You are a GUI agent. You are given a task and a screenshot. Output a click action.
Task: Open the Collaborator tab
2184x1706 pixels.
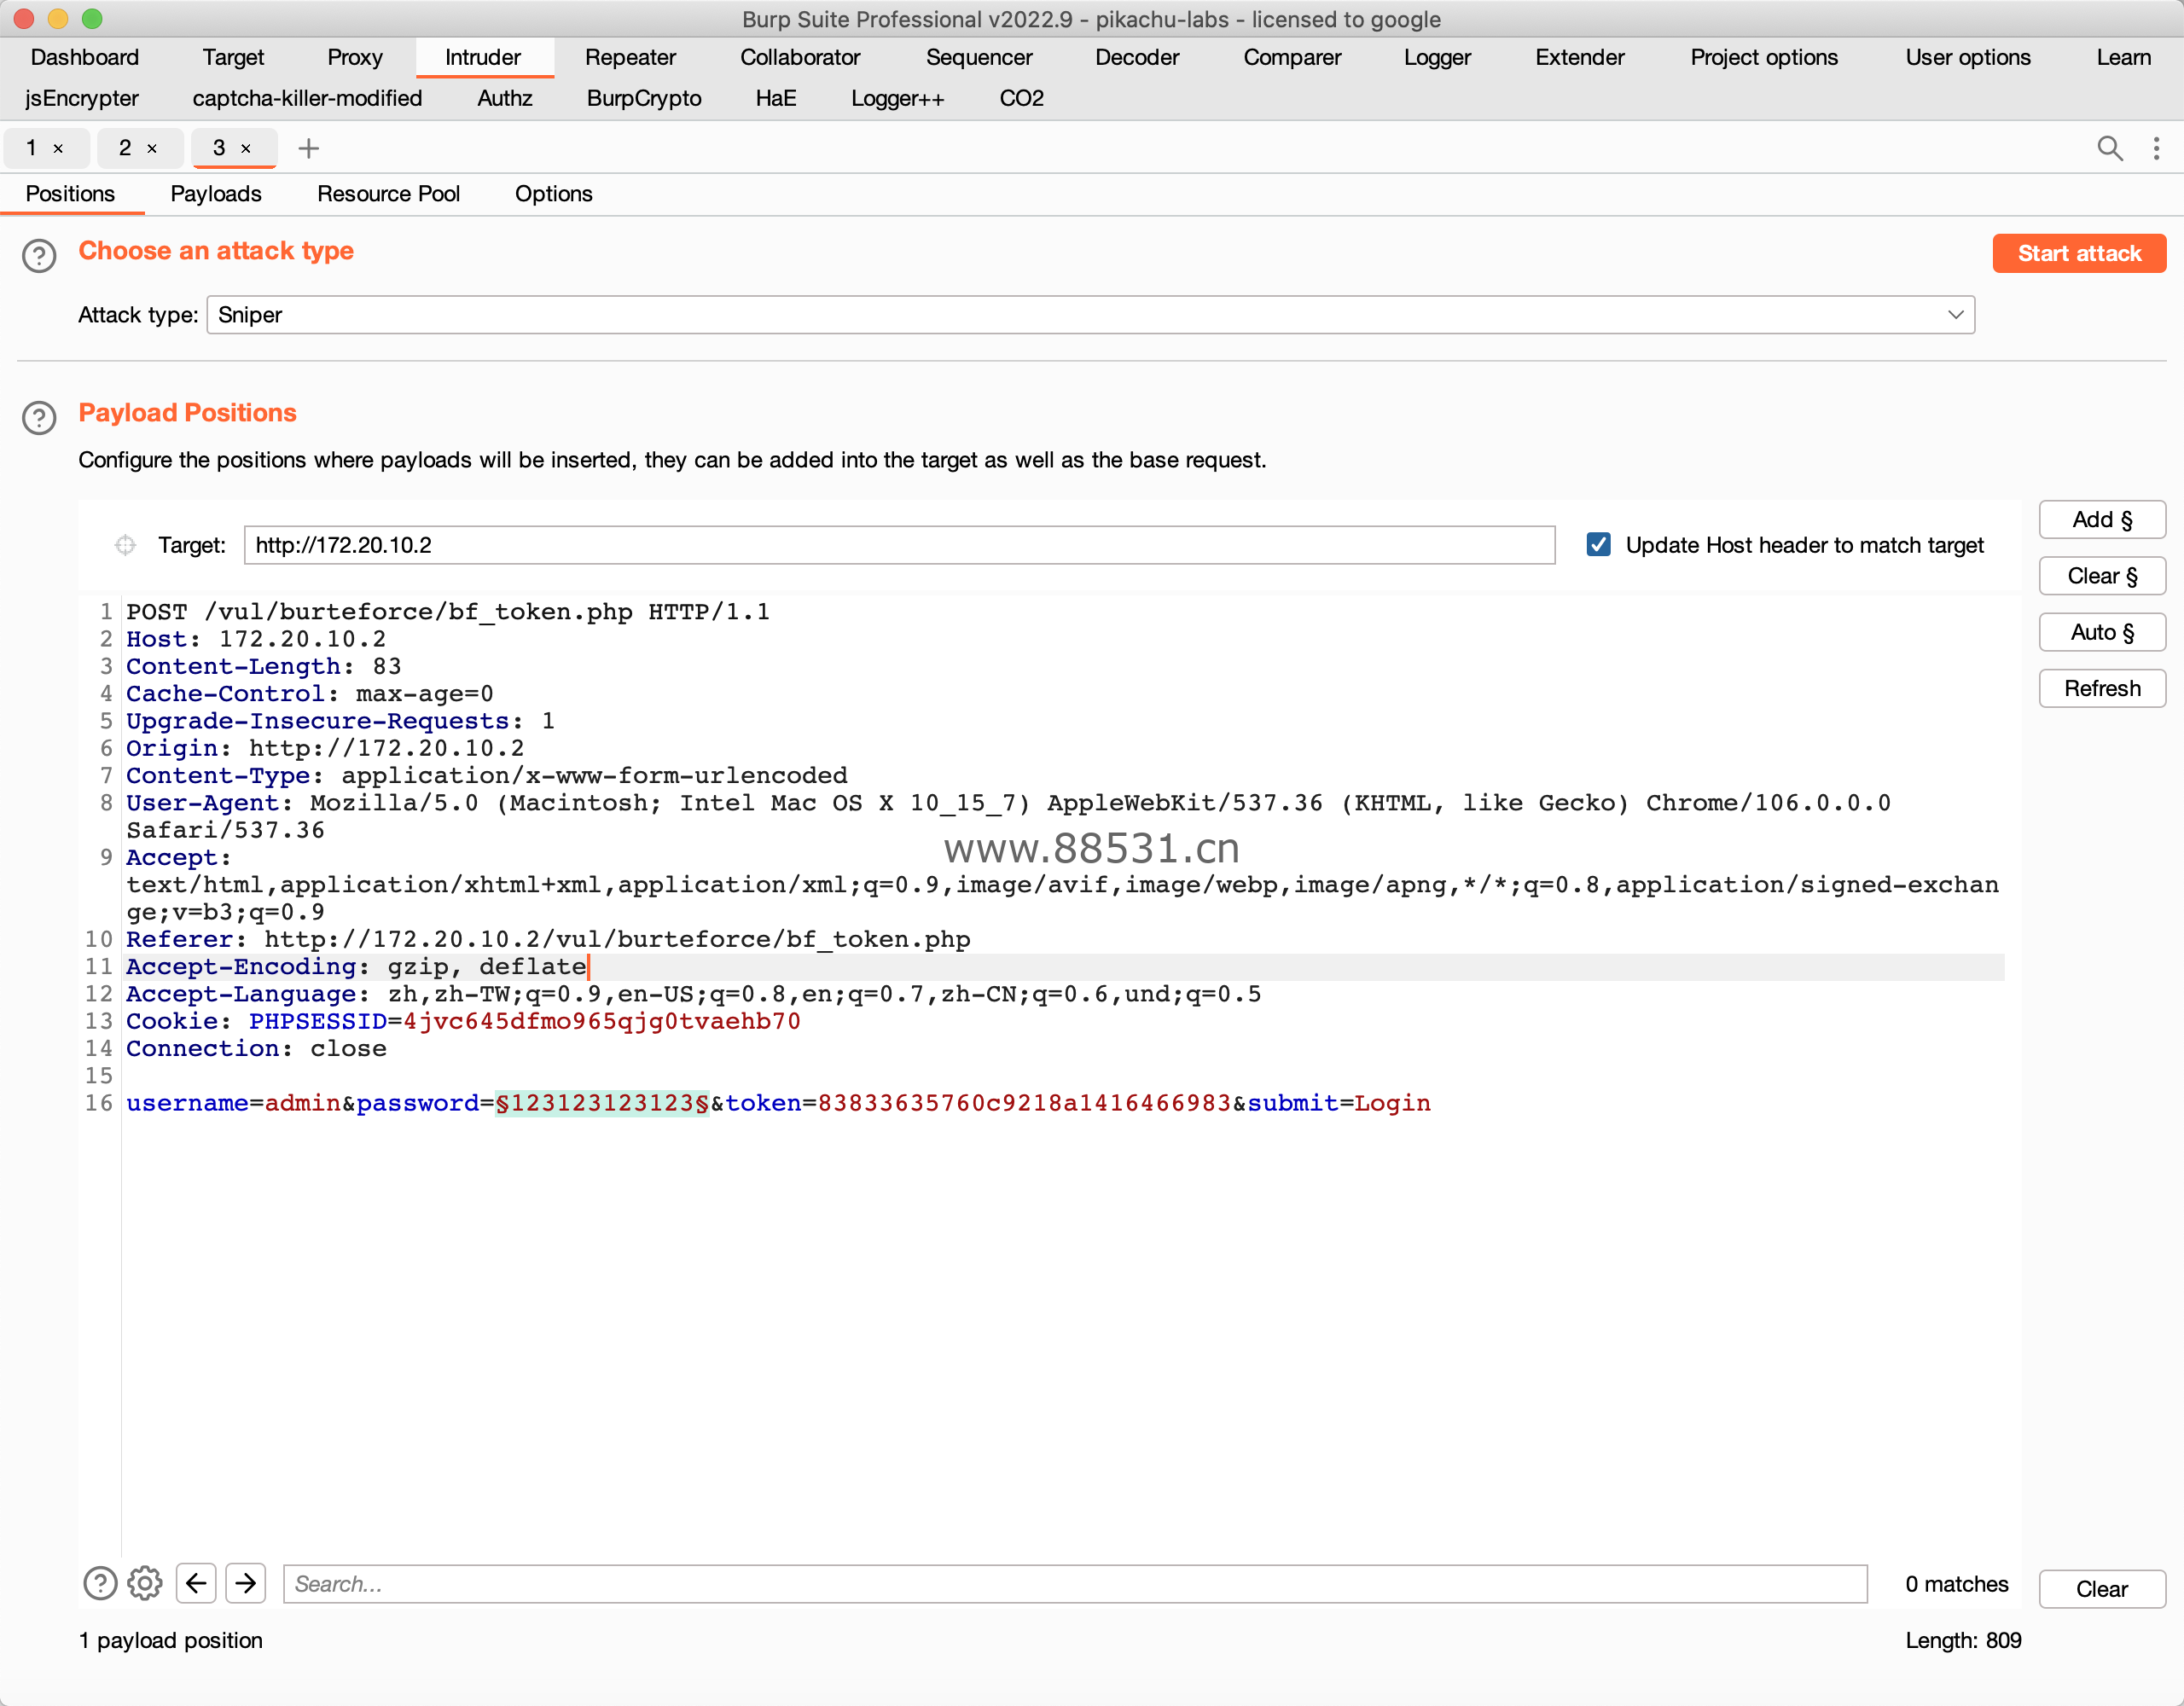coord(800,57)
